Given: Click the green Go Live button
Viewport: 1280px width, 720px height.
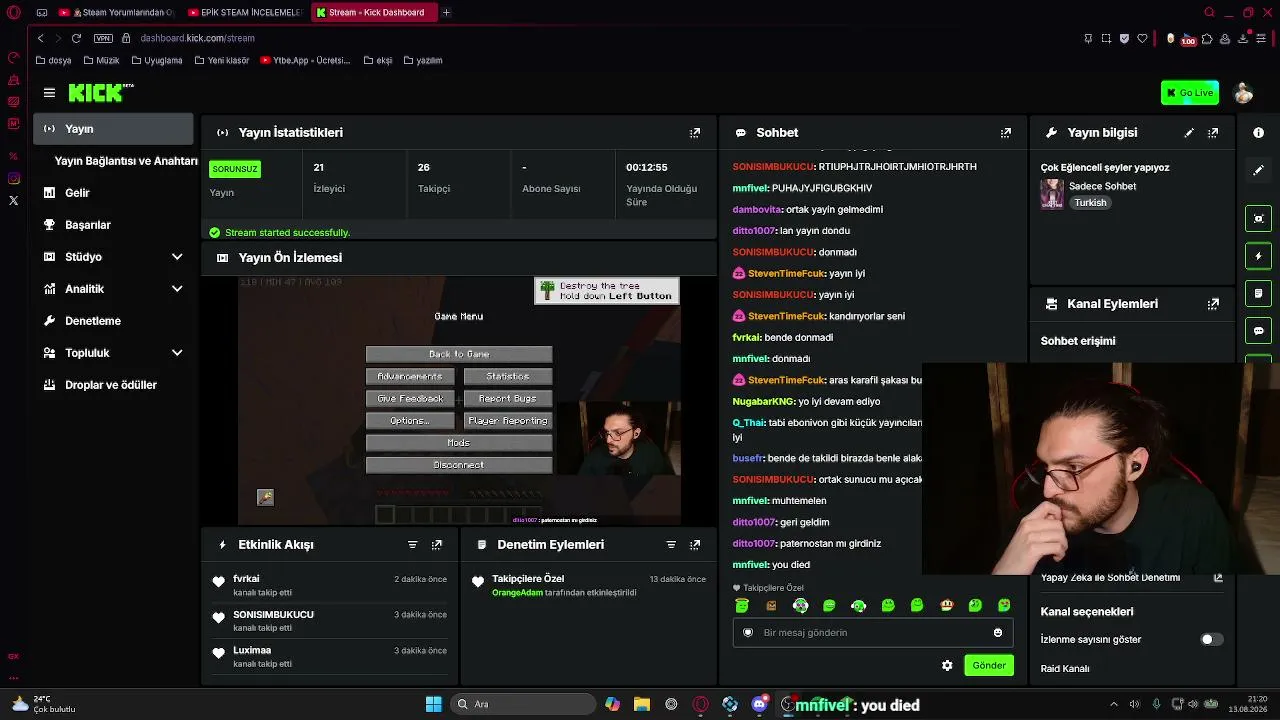Looking at the screenshot, I should pos(1190,93).
